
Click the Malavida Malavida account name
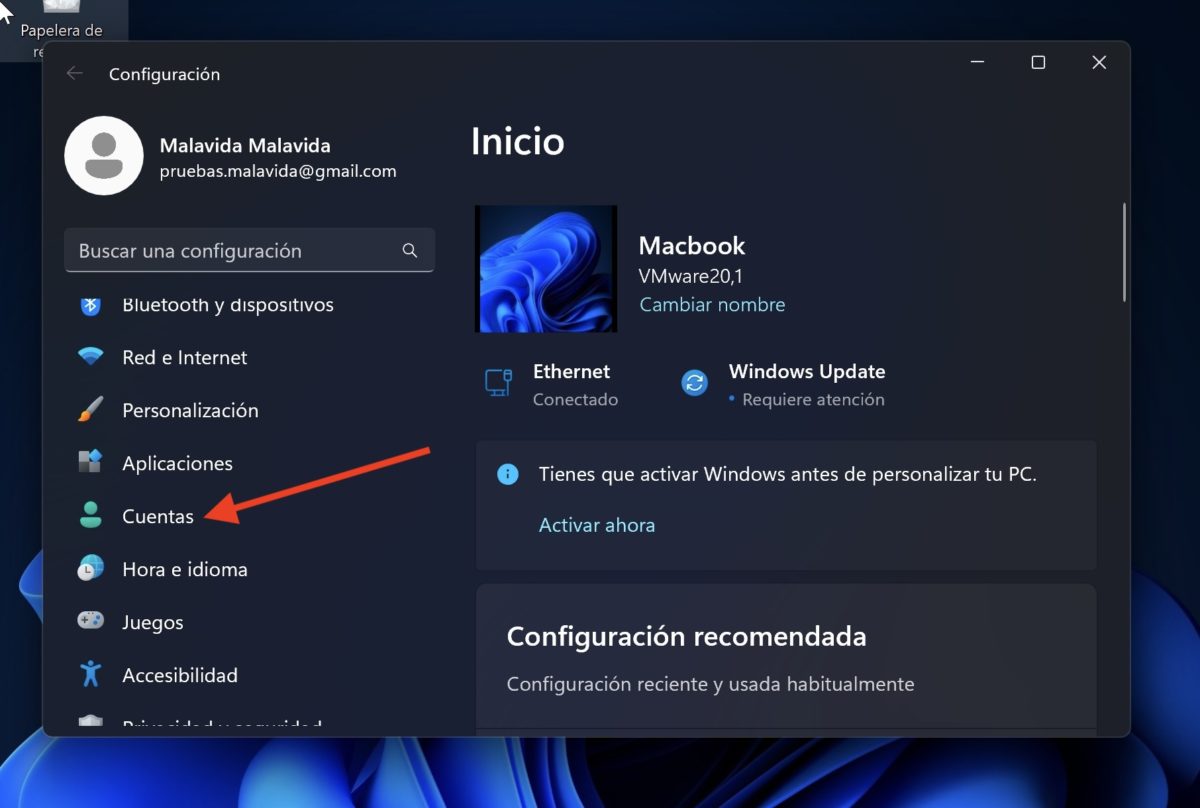pyautogui.click(x=245, y=146)
